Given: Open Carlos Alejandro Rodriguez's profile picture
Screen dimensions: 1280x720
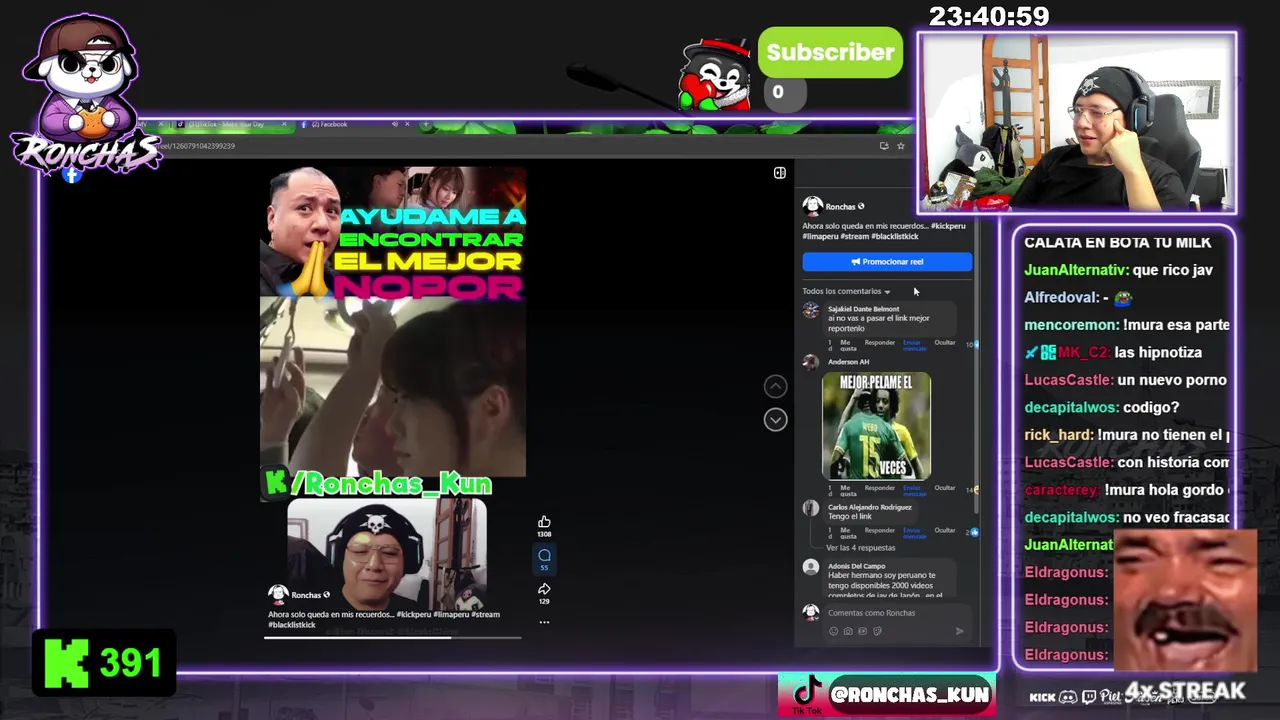Looking at the screenshot, I should tap(811, 509).
